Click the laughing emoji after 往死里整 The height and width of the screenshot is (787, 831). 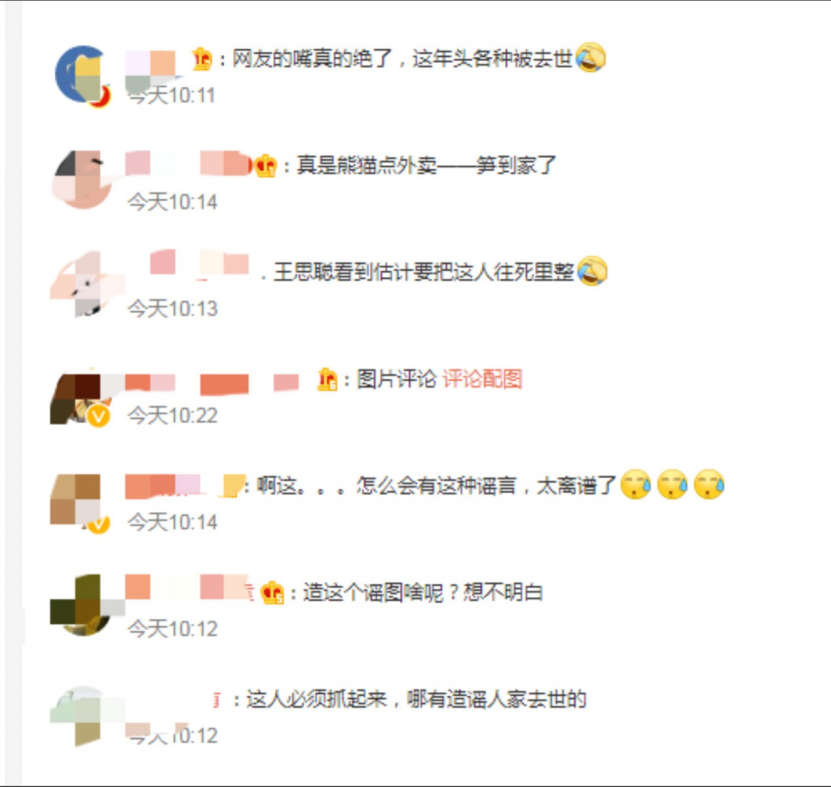592,271
